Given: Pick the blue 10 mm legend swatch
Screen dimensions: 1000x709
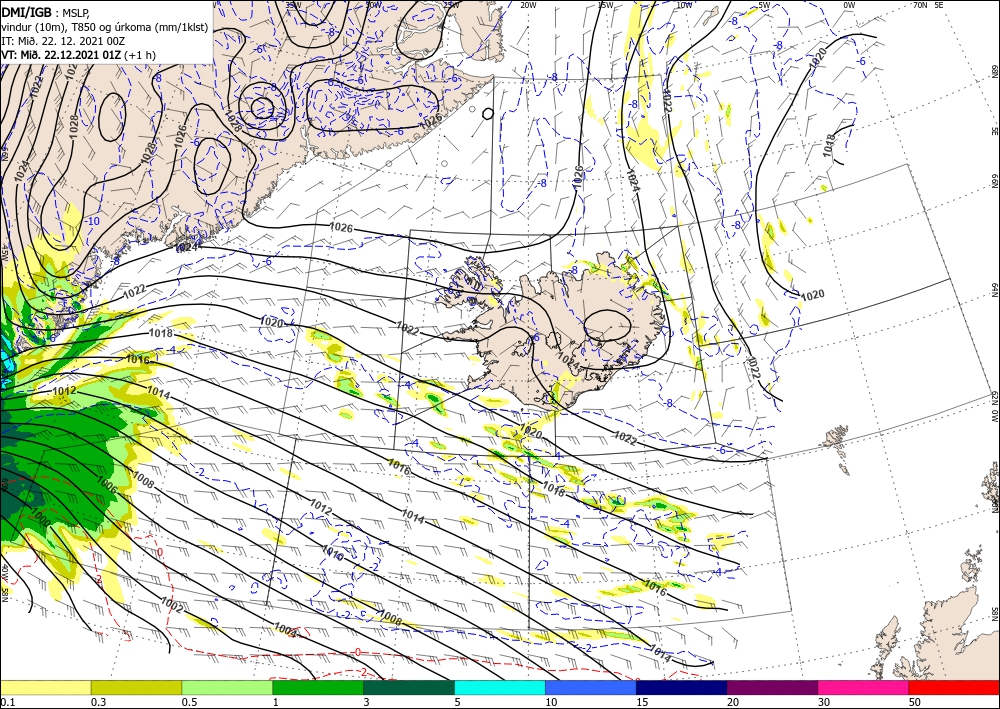Looking at the screenshot, I should point(591,687).
